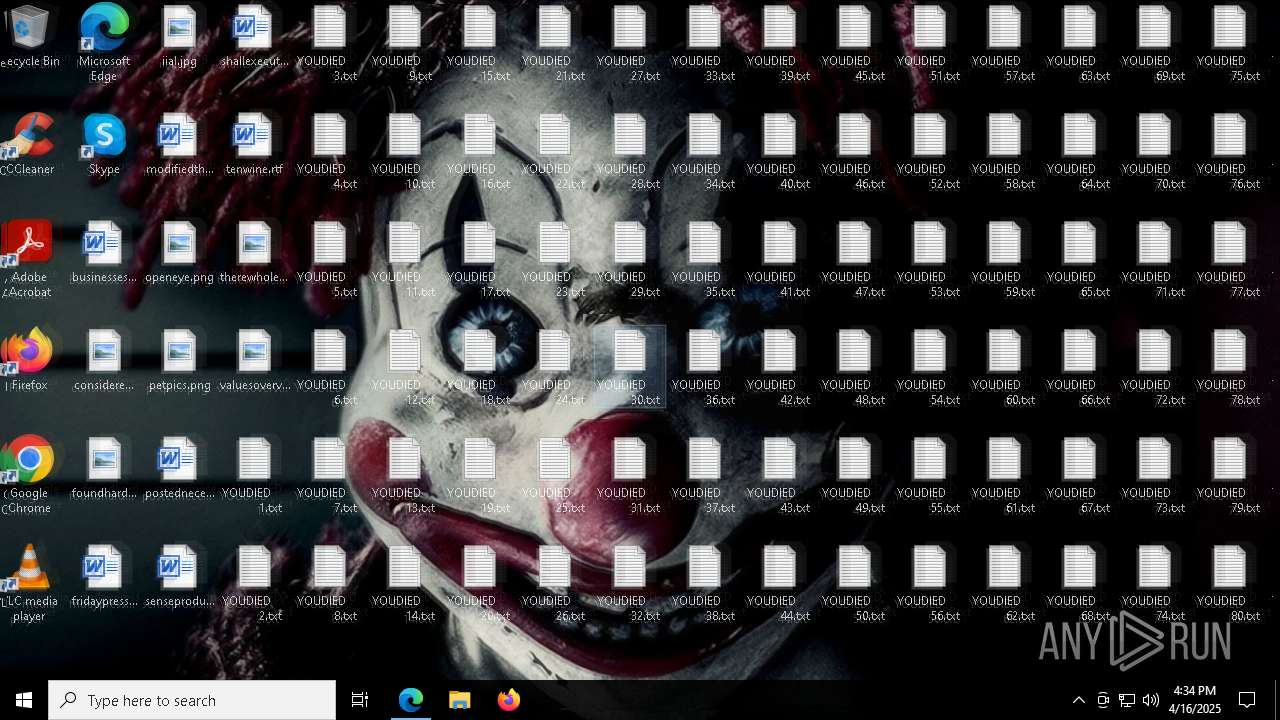Select the YOUDIED 1.txt file

pyautogui.click(x=254, y=477)
